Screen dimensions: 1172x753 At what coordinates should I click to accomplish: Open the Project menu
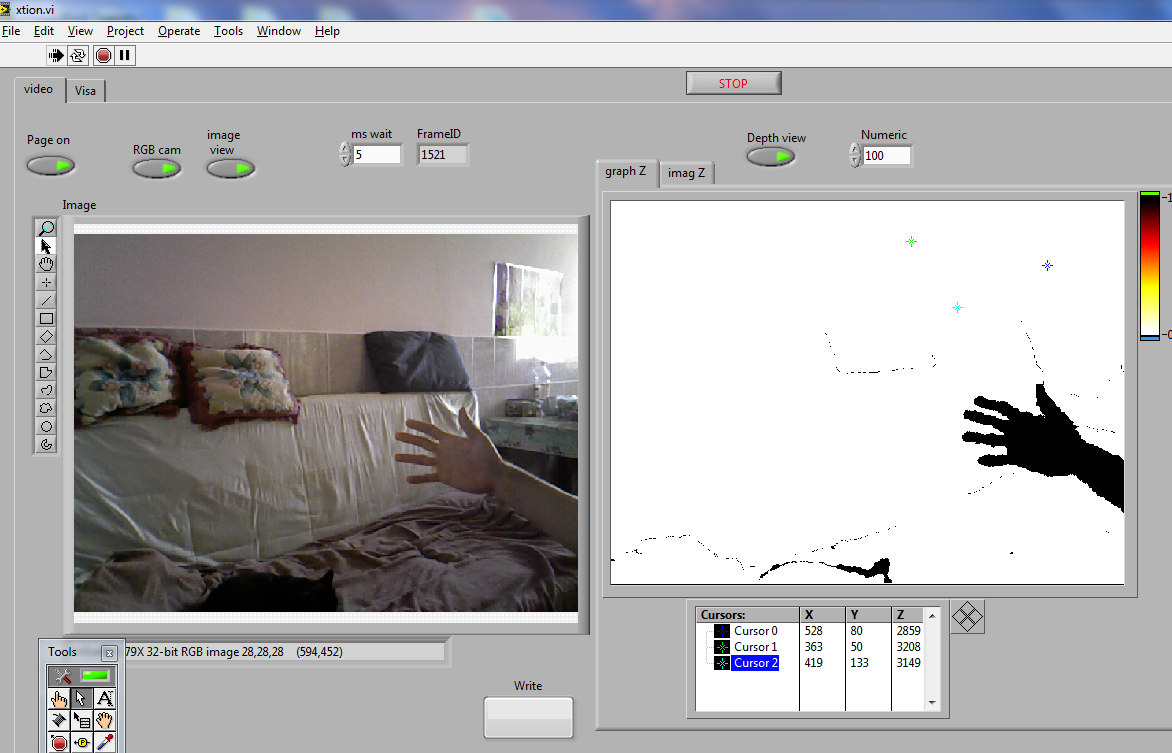tap(125, 31)
